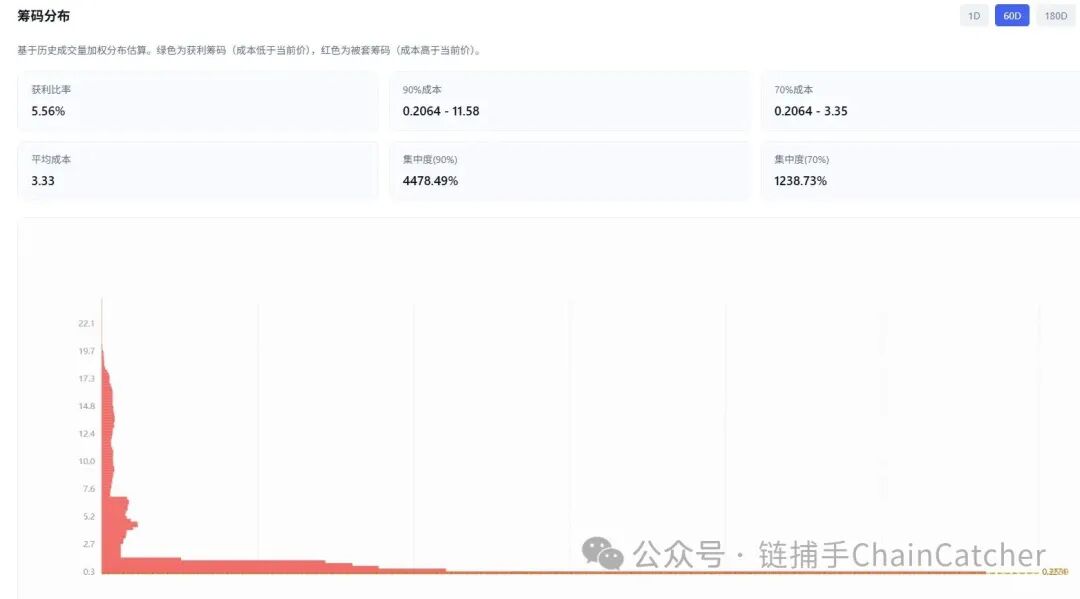Screen dimensions: 1080x599
Task: Click the 10.0 y-axis label
Action: coord(86,461)
